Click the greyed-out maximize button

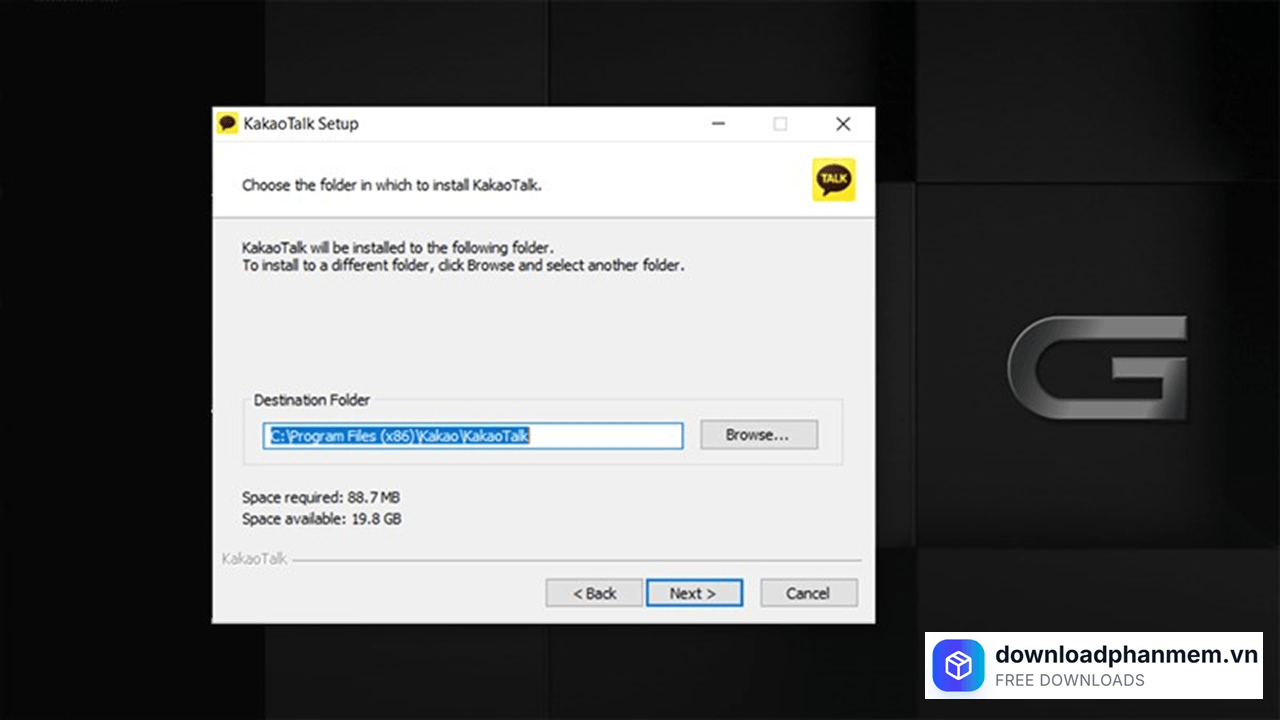[780, 124]
